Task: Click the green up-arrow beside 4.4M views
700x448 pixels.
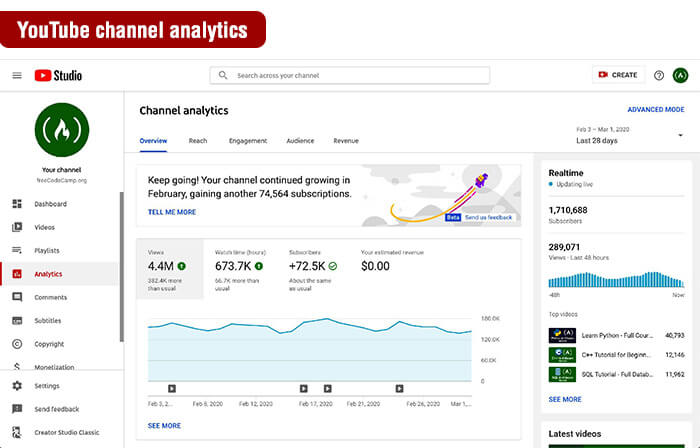Action: click(x=182, y=266)
